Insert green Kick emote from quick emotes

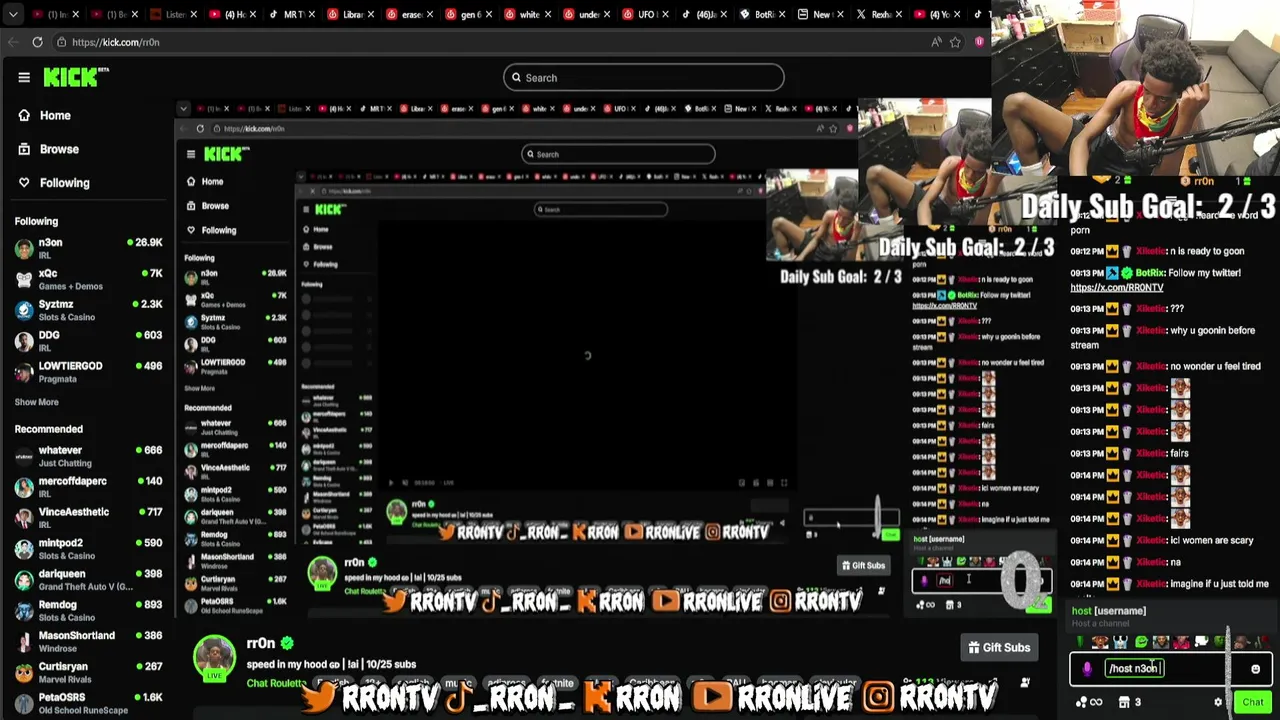[1140, 642]
